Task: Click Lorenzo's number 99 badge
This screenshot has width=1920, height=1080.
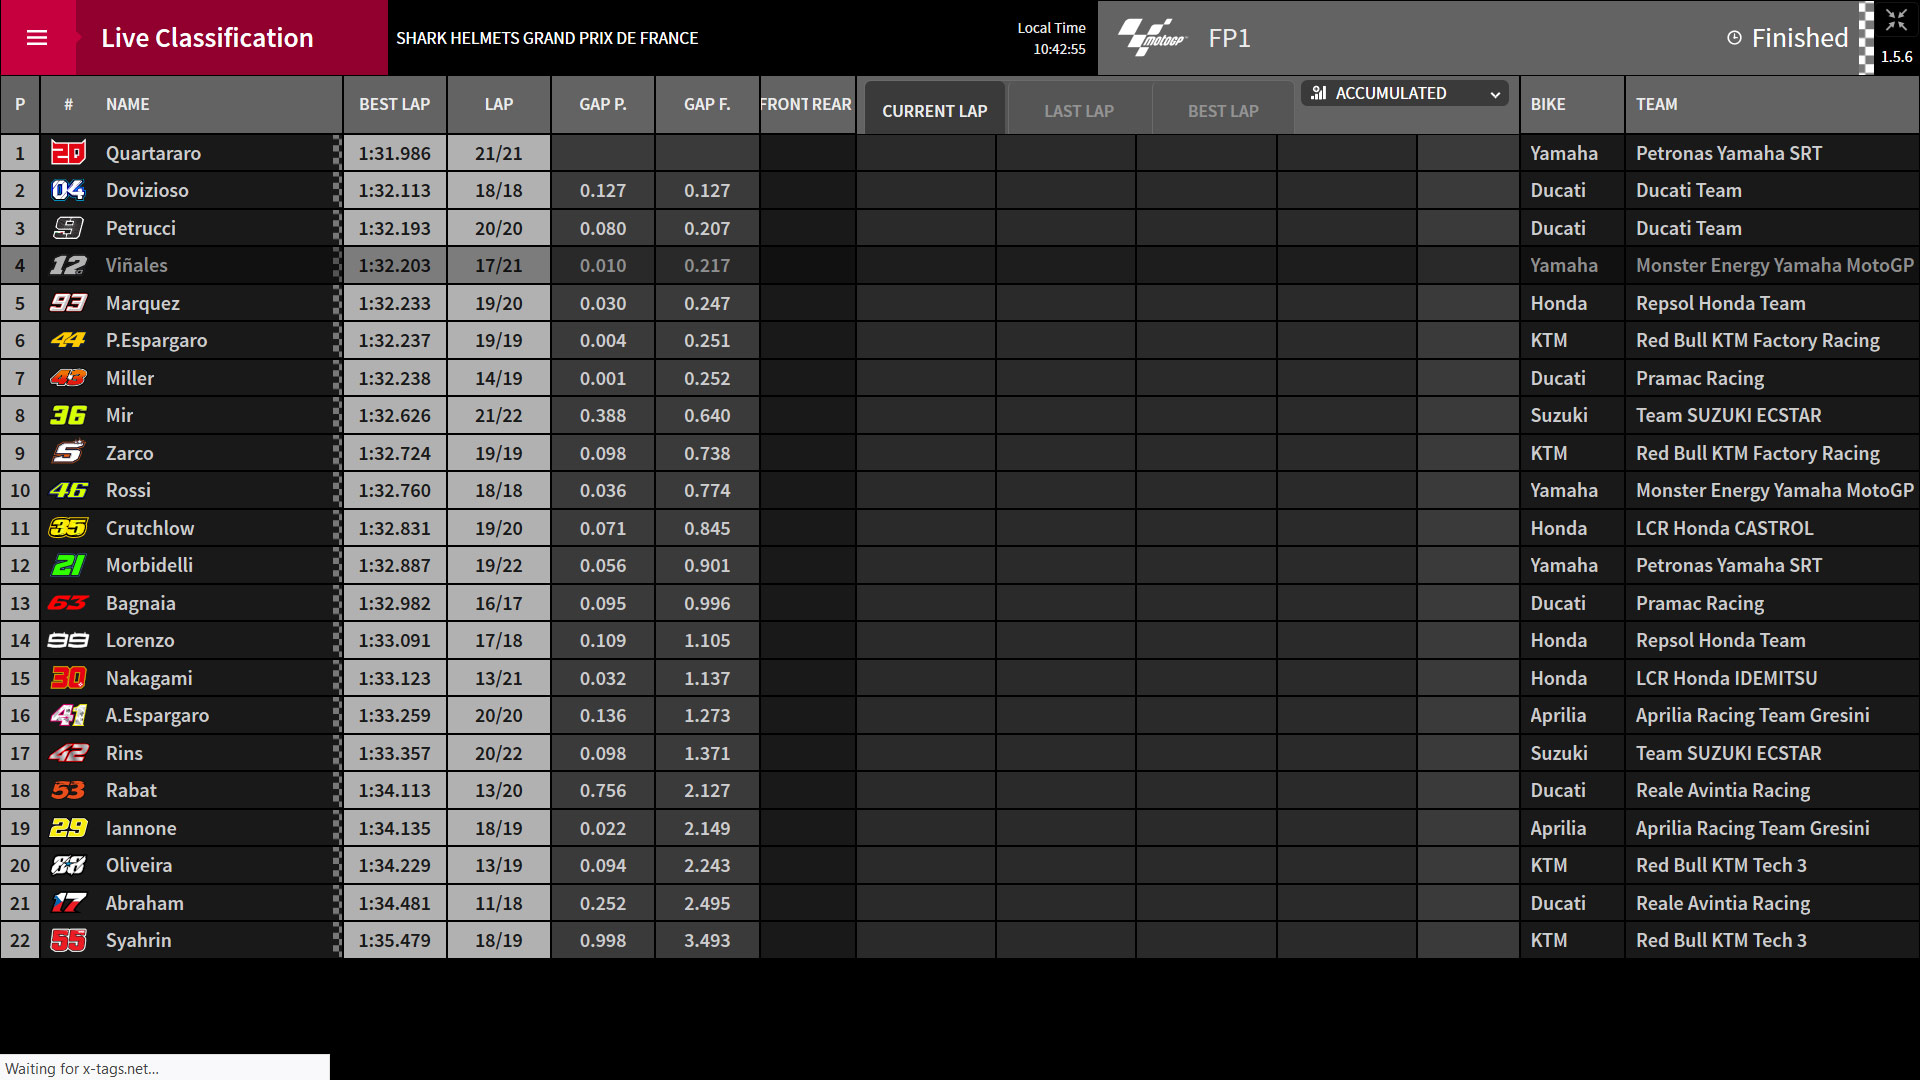Action: coord(68,640)
